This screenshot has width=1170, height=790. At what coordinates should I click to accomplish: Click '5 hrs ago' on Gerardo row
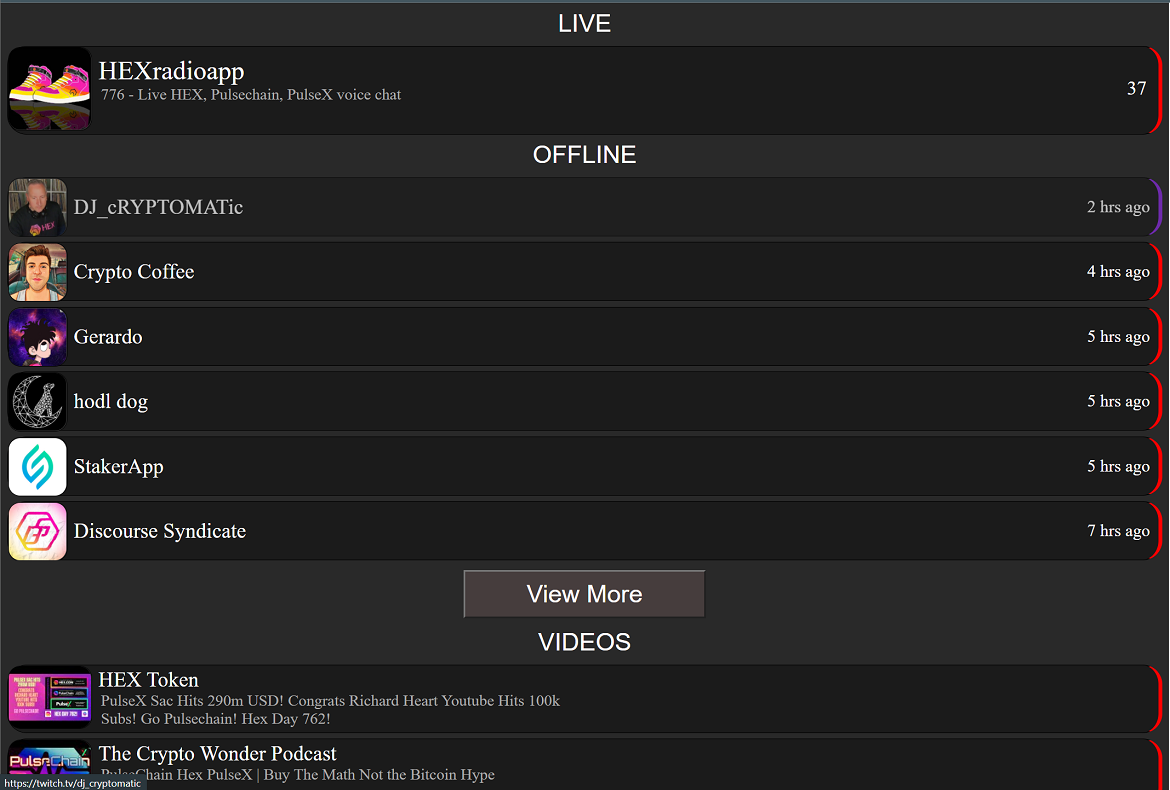1118,336
